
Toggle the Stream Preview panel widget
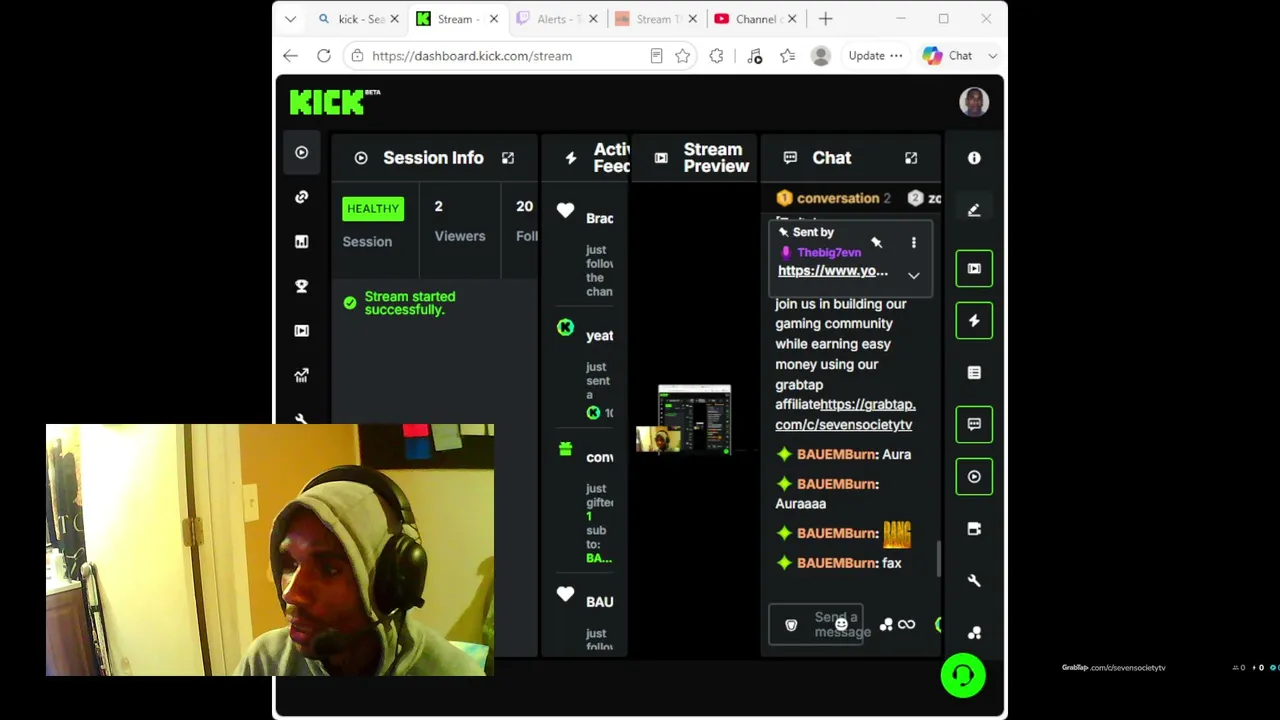tap(974, 268)
